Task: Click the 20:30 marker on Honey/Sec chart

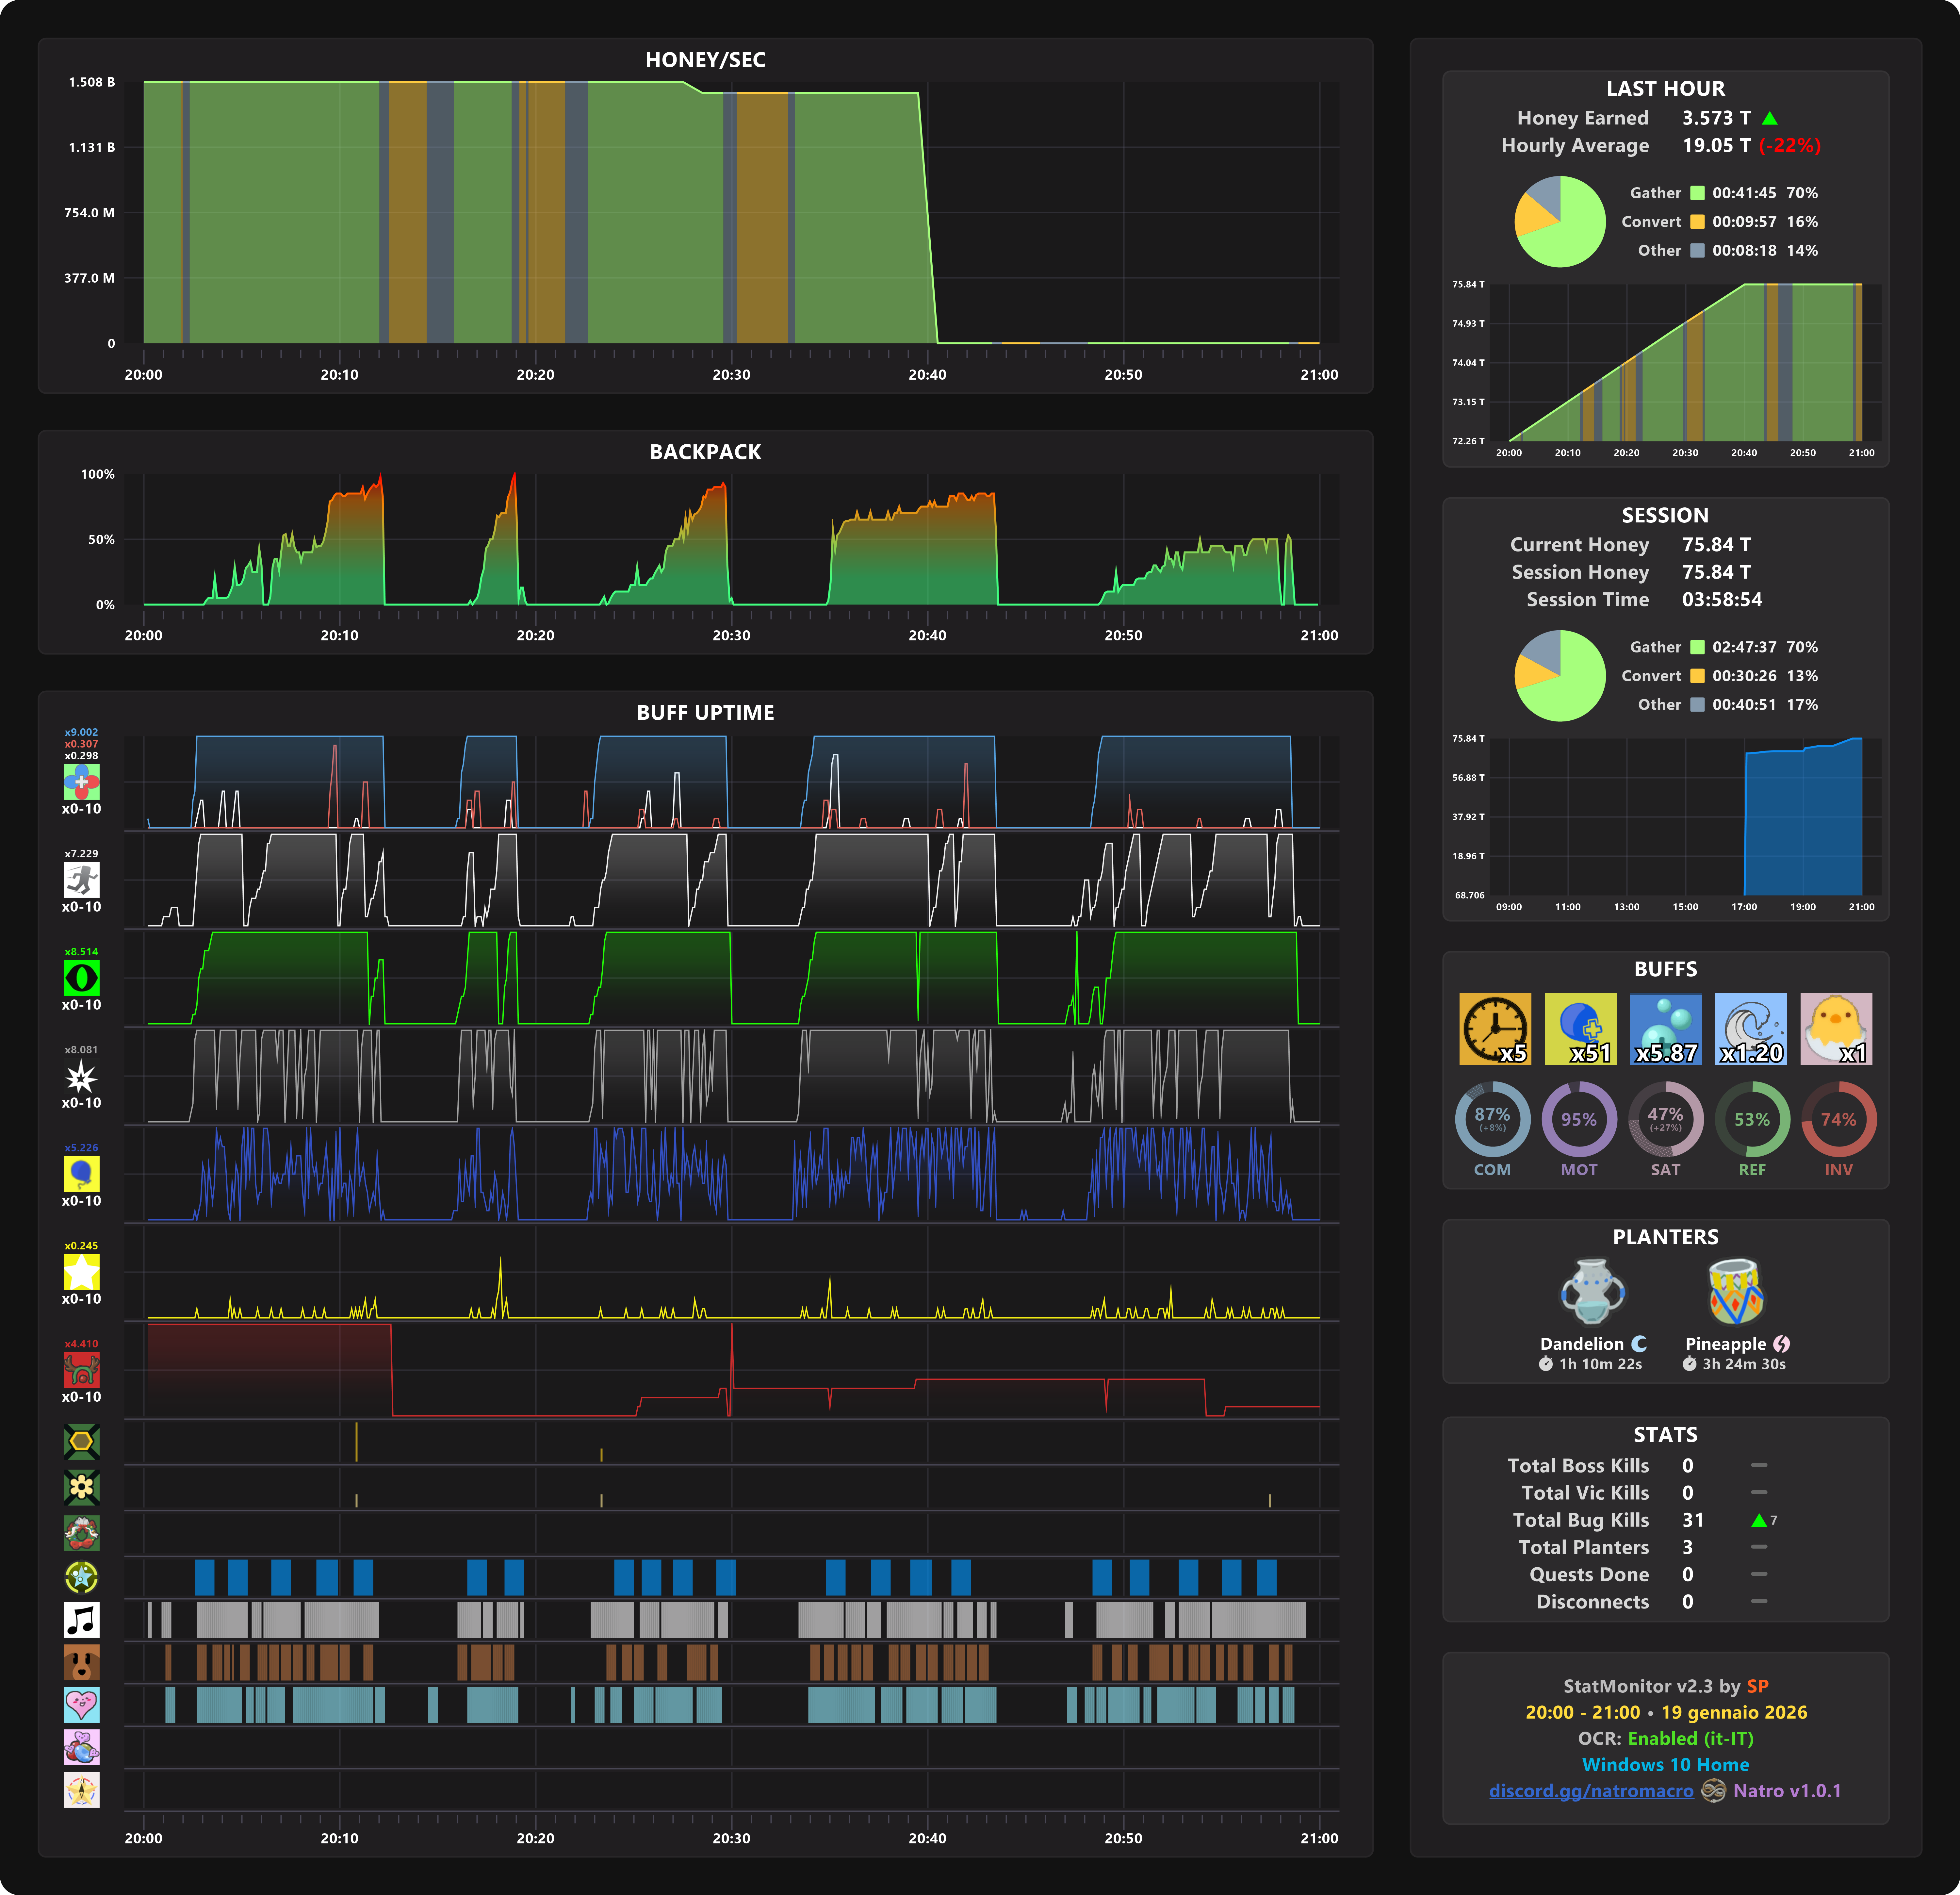Action: coord(731,374)
